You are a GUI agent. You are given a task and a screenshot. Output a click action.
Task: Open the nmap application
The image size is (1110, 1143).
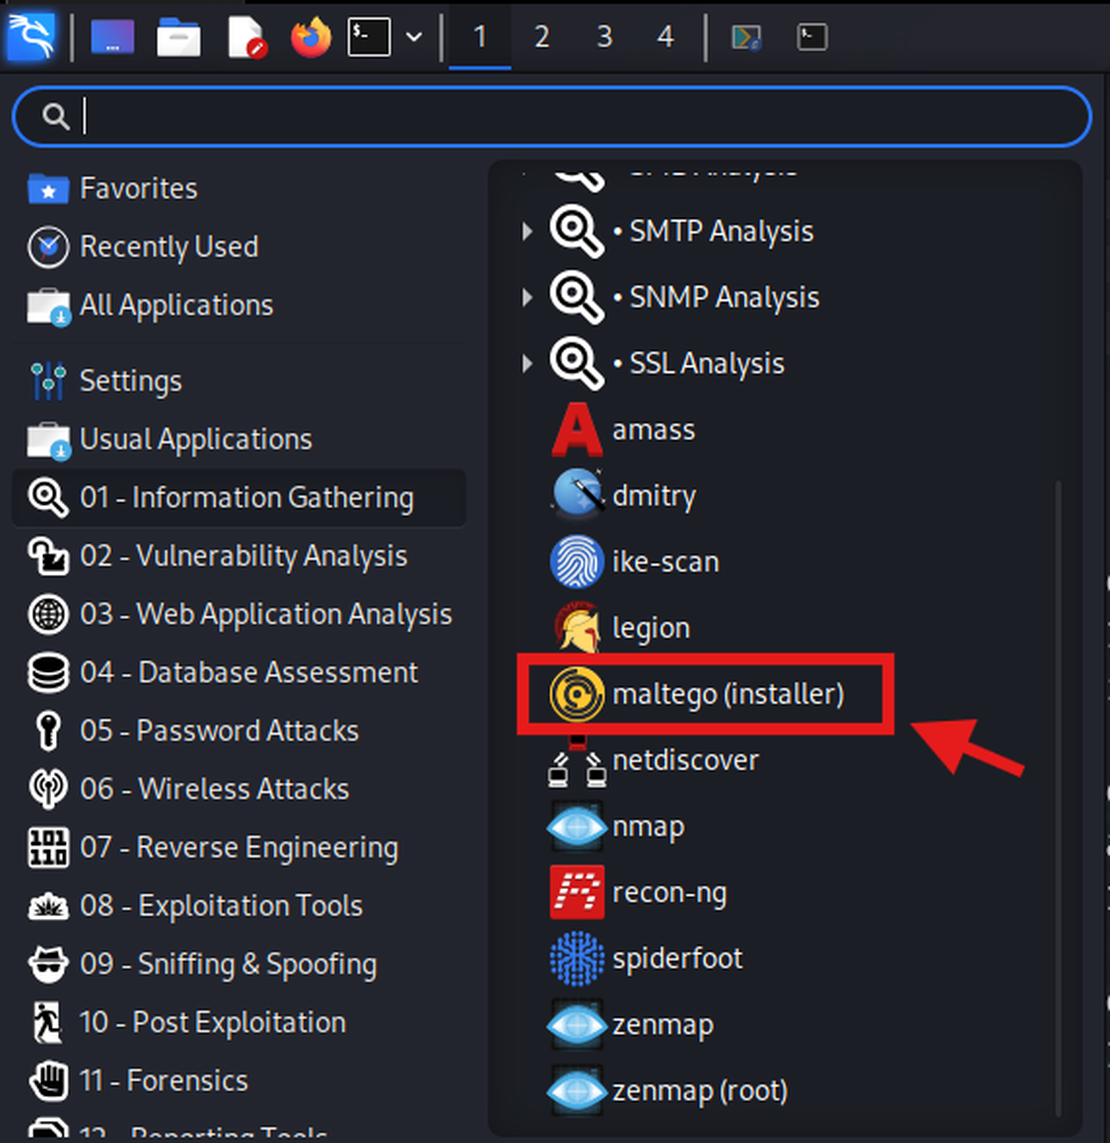647,827
